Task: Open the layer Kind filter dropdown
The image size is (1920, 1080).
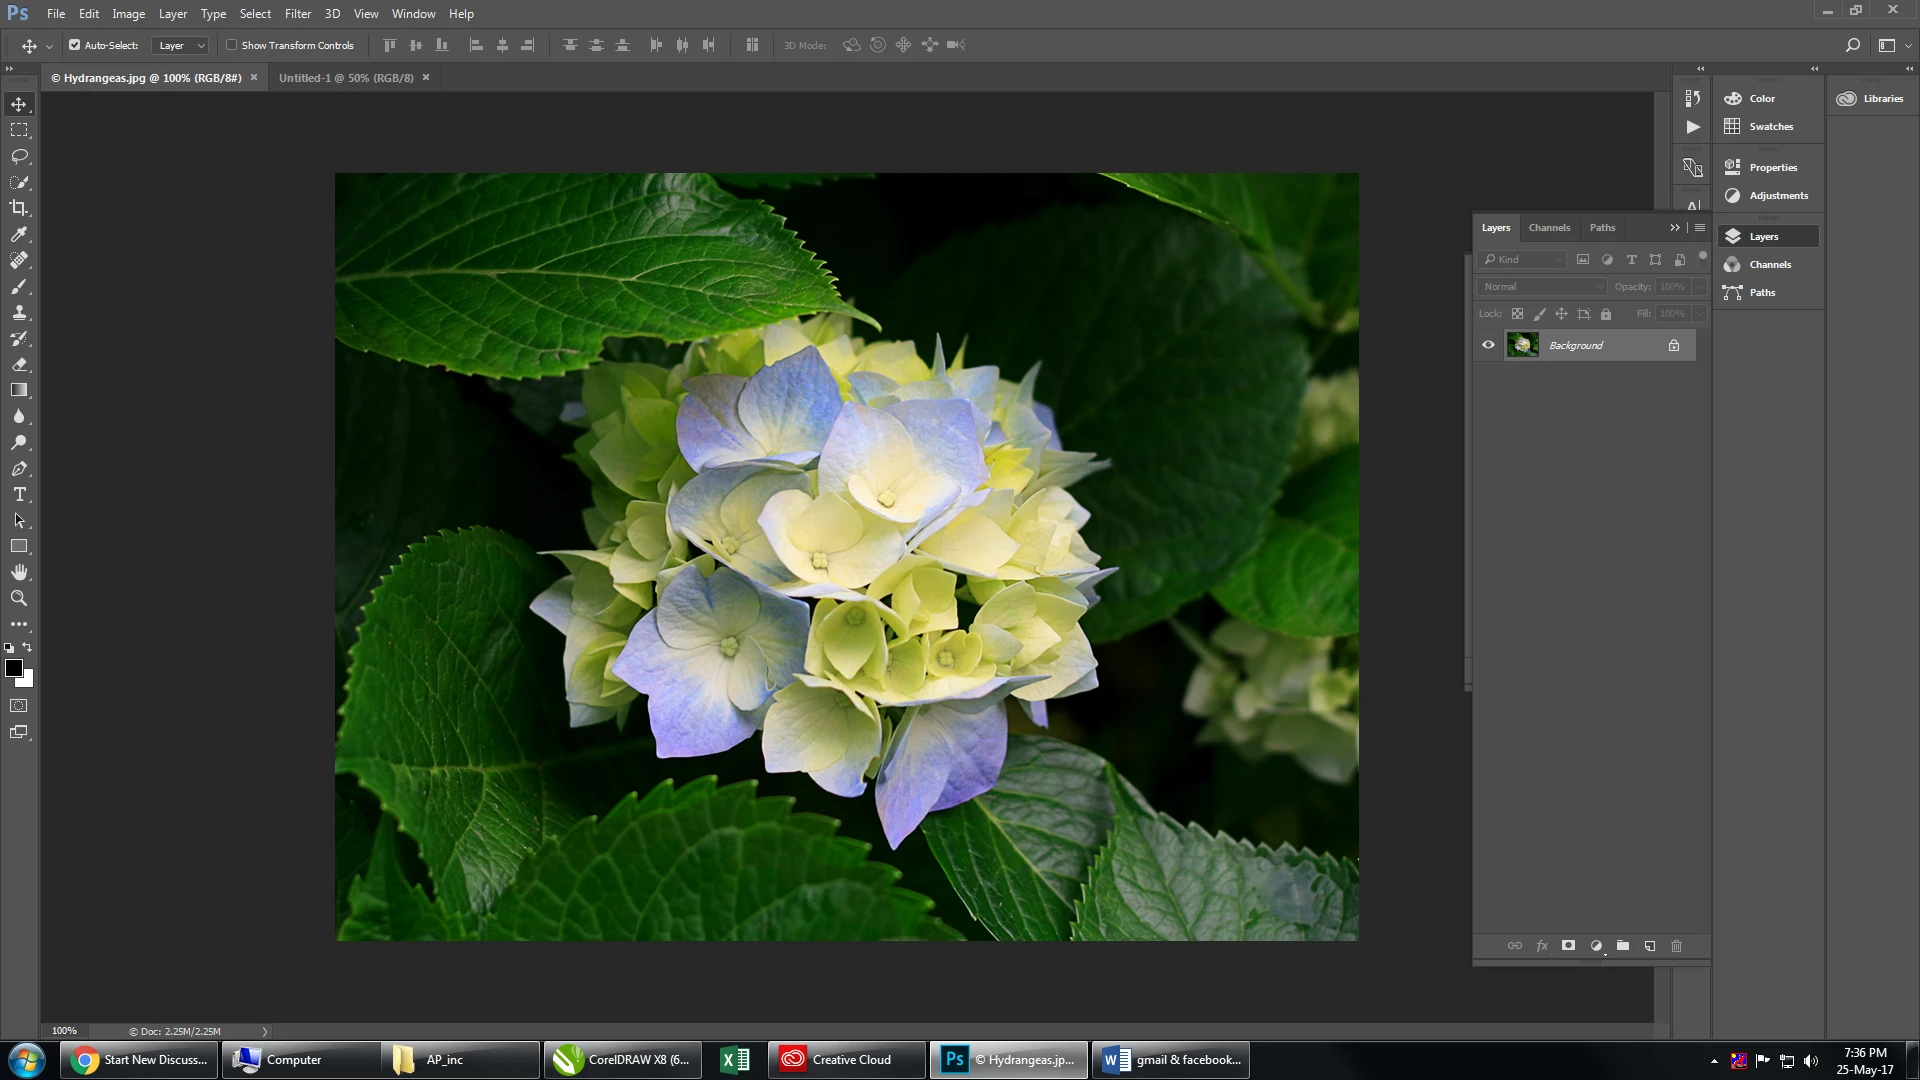Action: click(x=1523, y=260)
